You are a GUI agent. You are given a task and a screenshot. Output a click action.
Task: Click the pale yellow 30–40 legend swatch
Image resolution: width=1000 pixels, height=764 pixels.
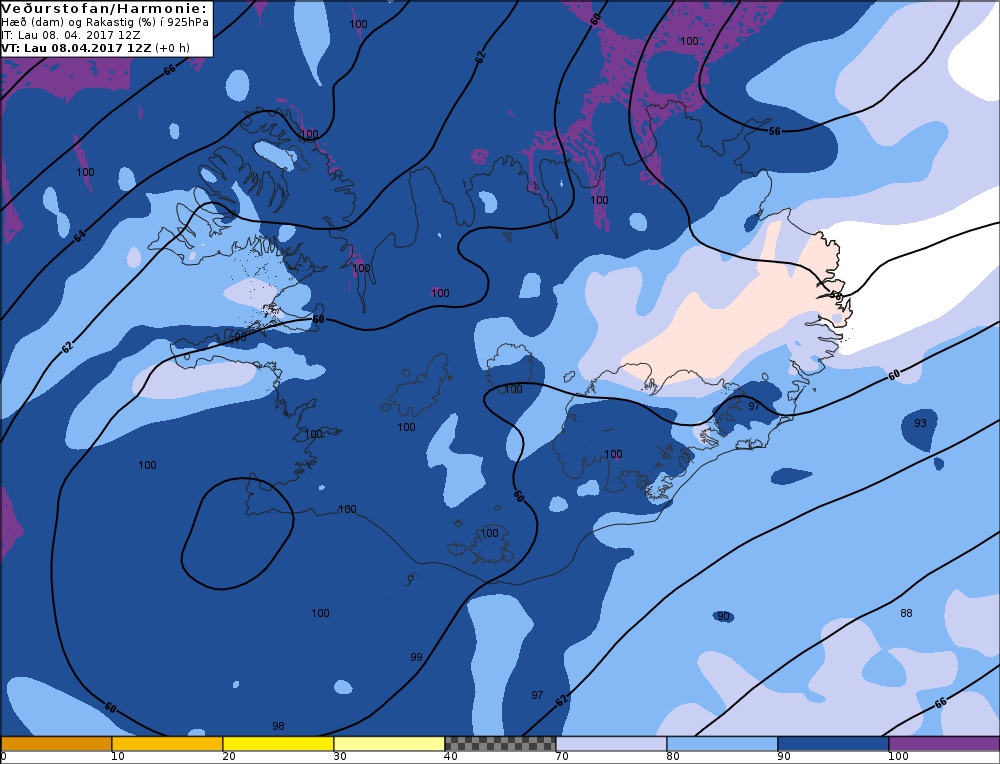coord(389,744)
